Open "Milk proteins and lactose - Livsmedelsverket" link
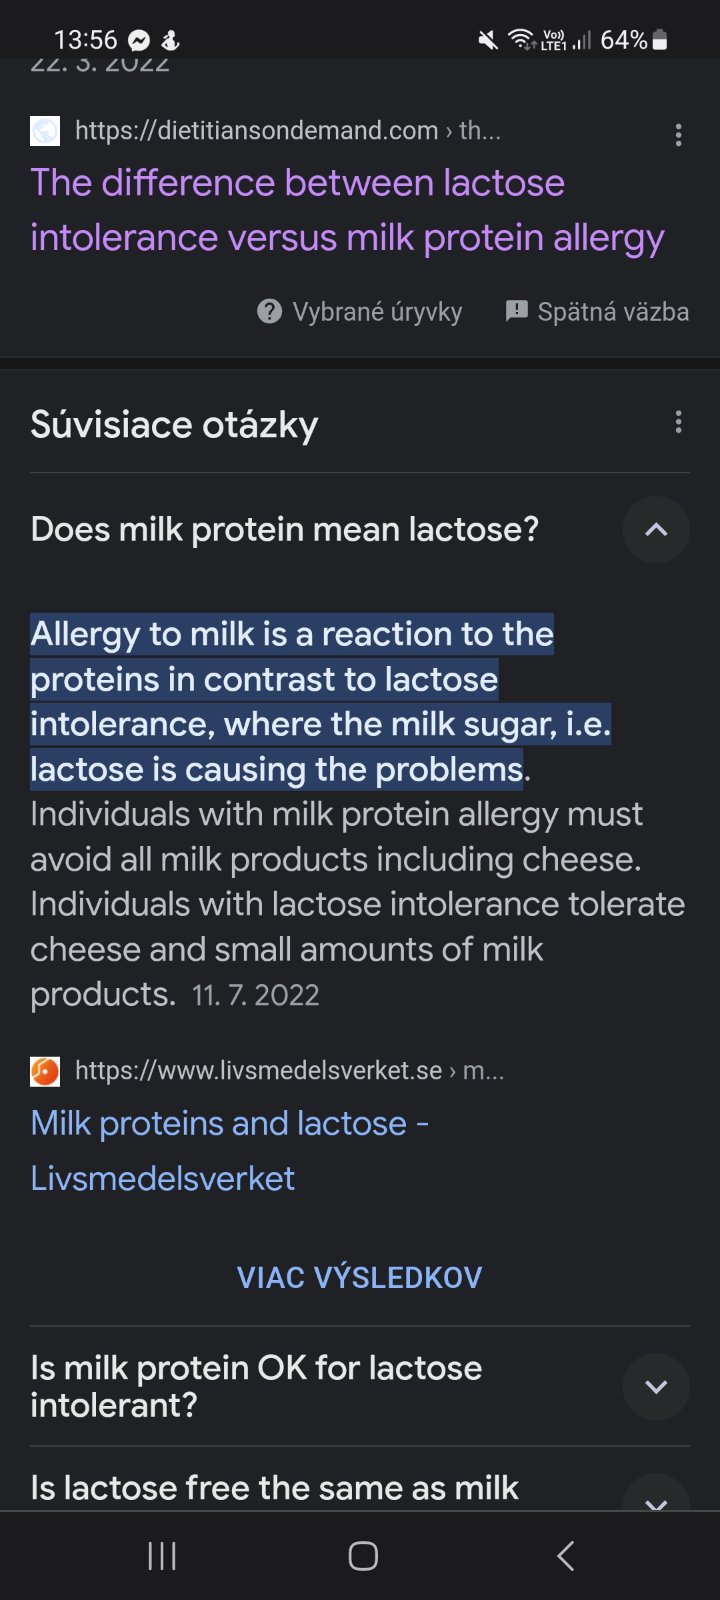 230,1150
